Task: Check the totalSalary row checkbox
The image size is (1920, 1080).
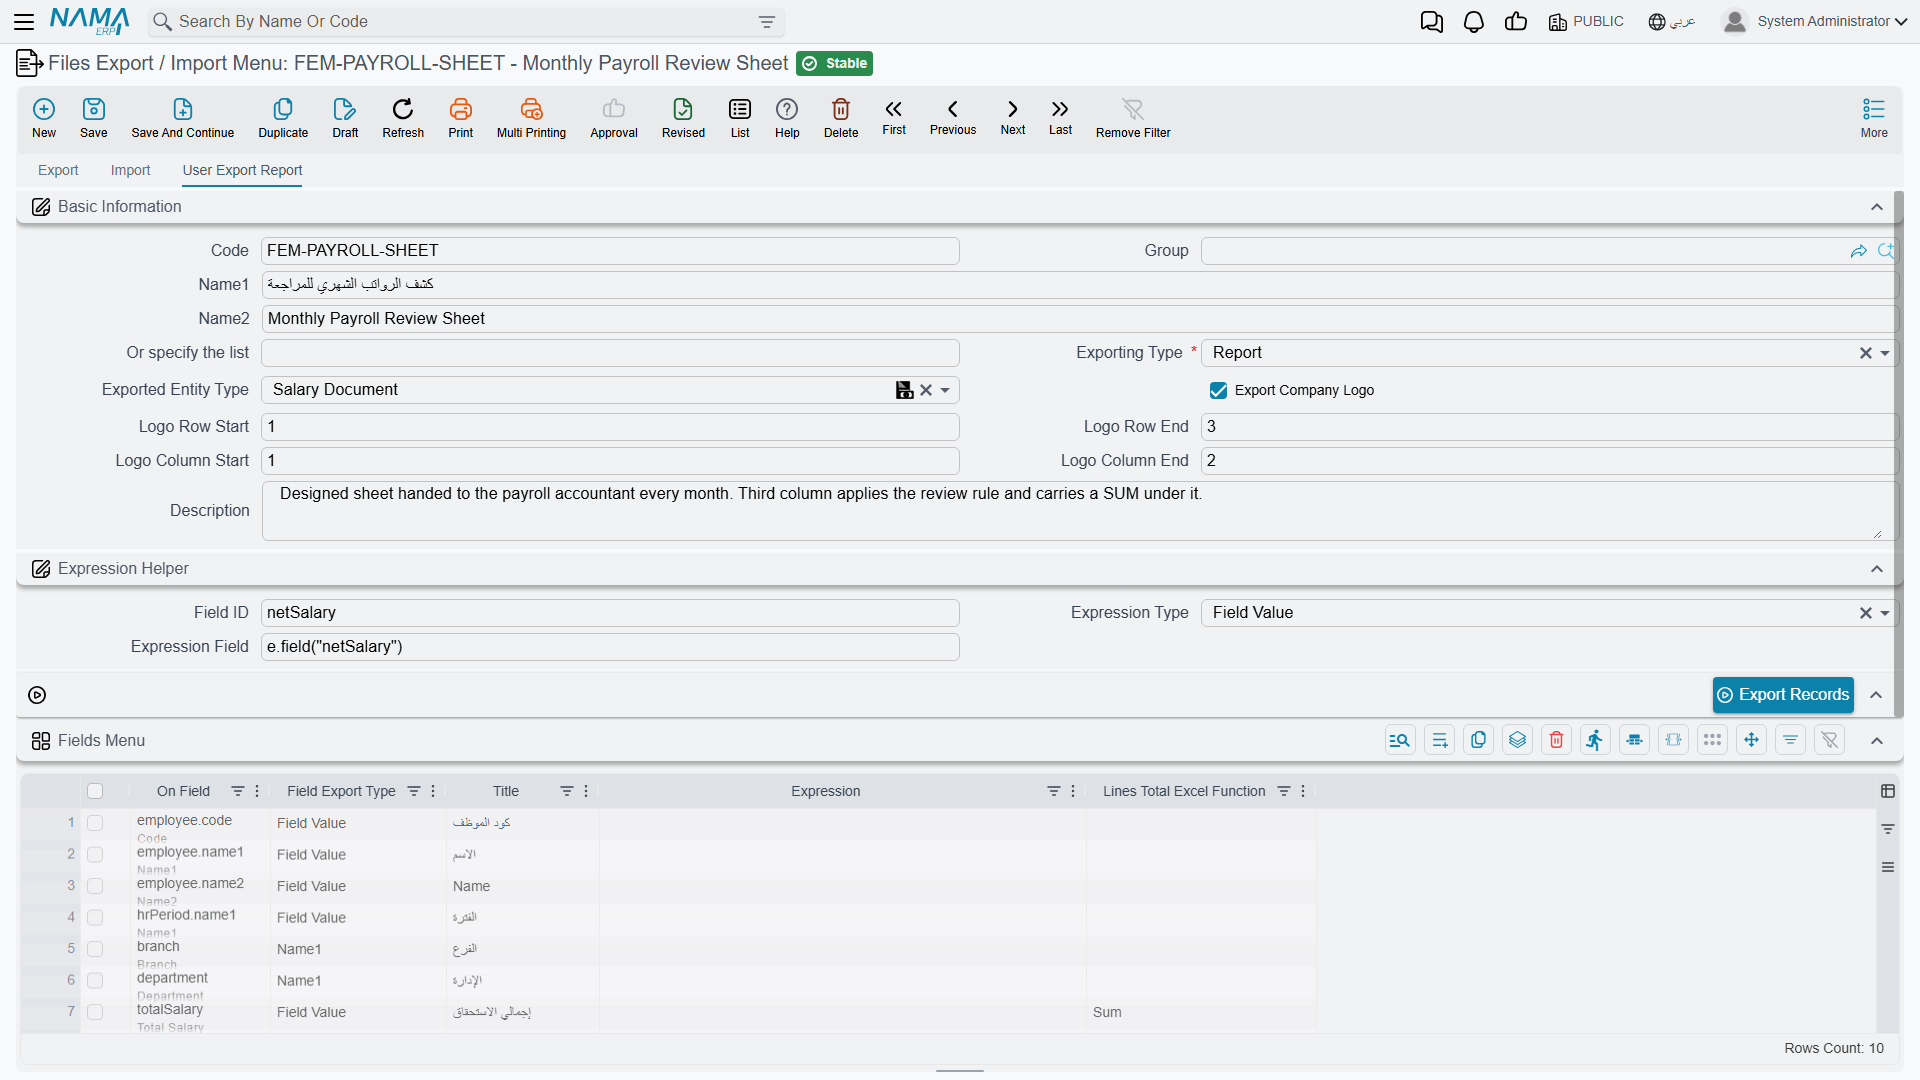Action: tap(95, 1012)
